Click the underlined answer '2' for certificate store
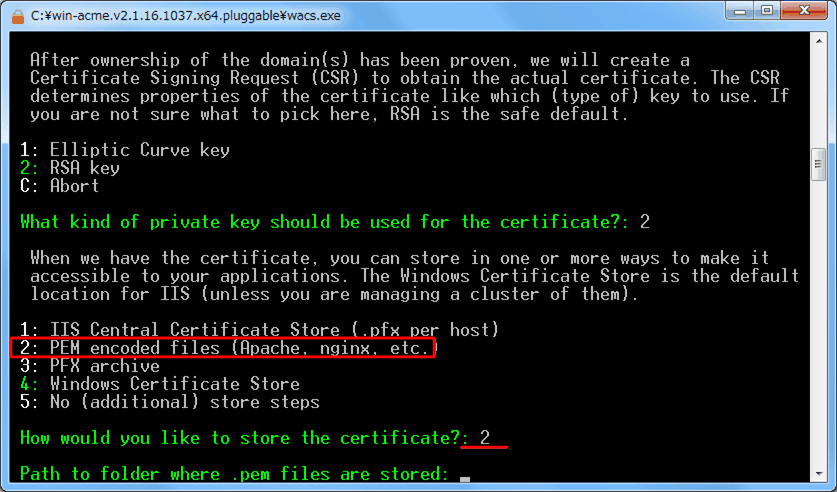Screen dimensions: 837x492 pyautogui.click(x=485, y=438)
